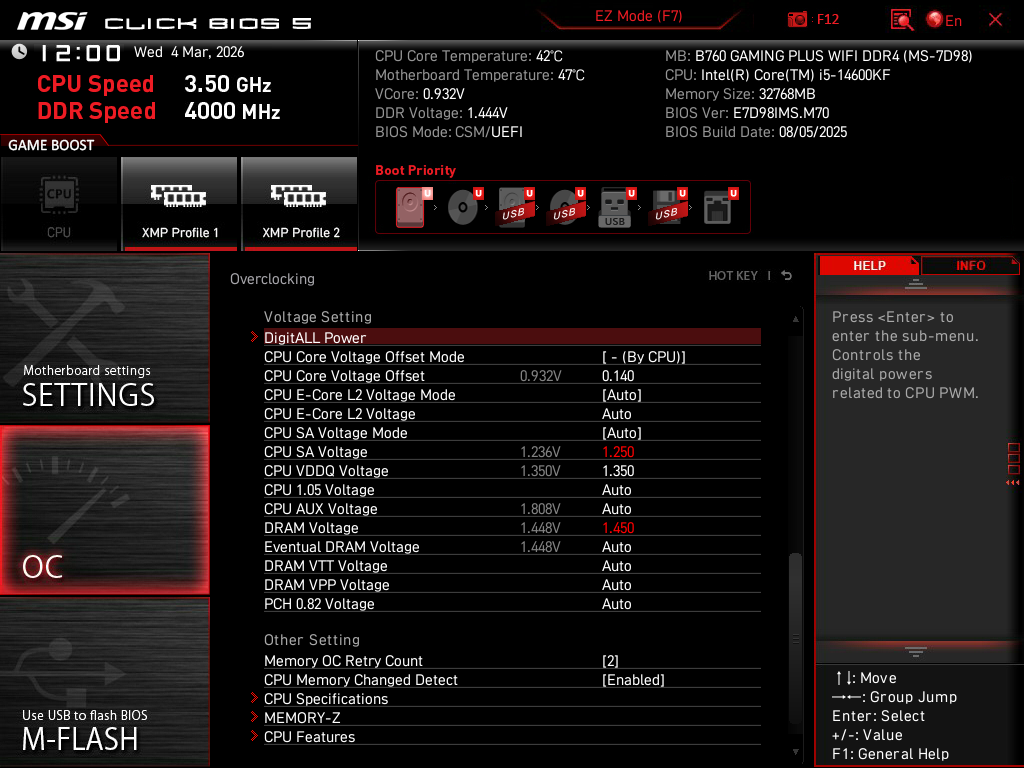Select the USB floppy boot device icon
Screen dimensions: 1024x768
[667, 207]
